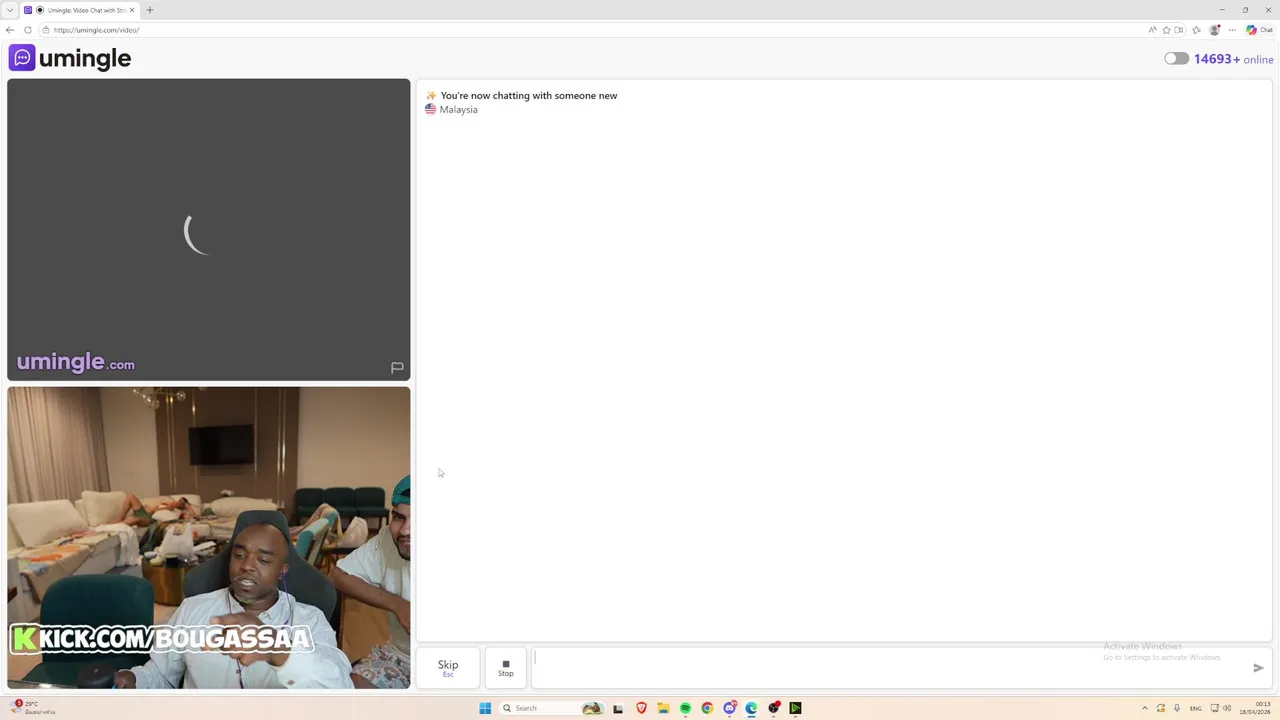Click the microphone icon in system tray
The image size is (1280, 720).
coord(1177,708)
